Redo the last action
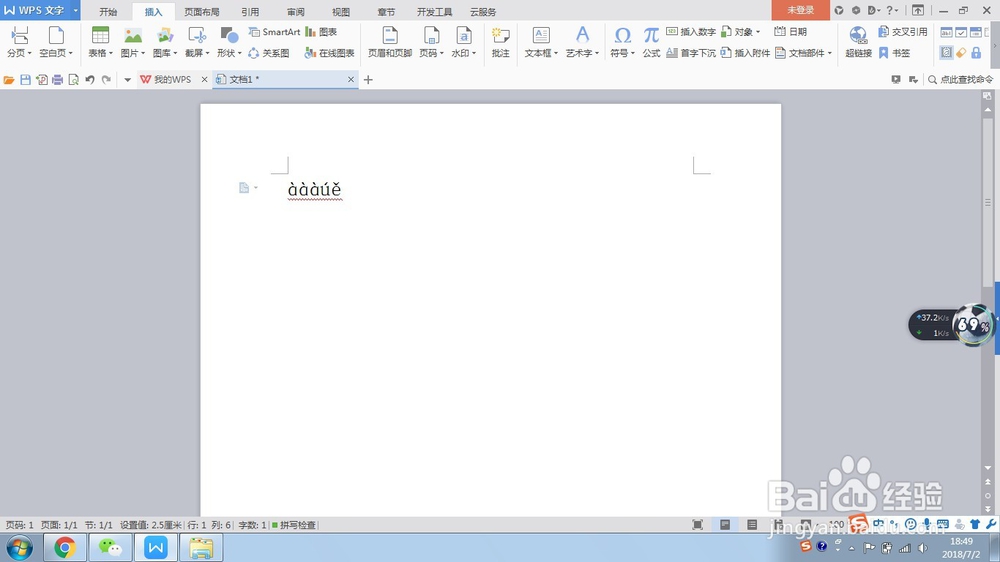This screenshot has width=1000, height=562. click(106, 80)
